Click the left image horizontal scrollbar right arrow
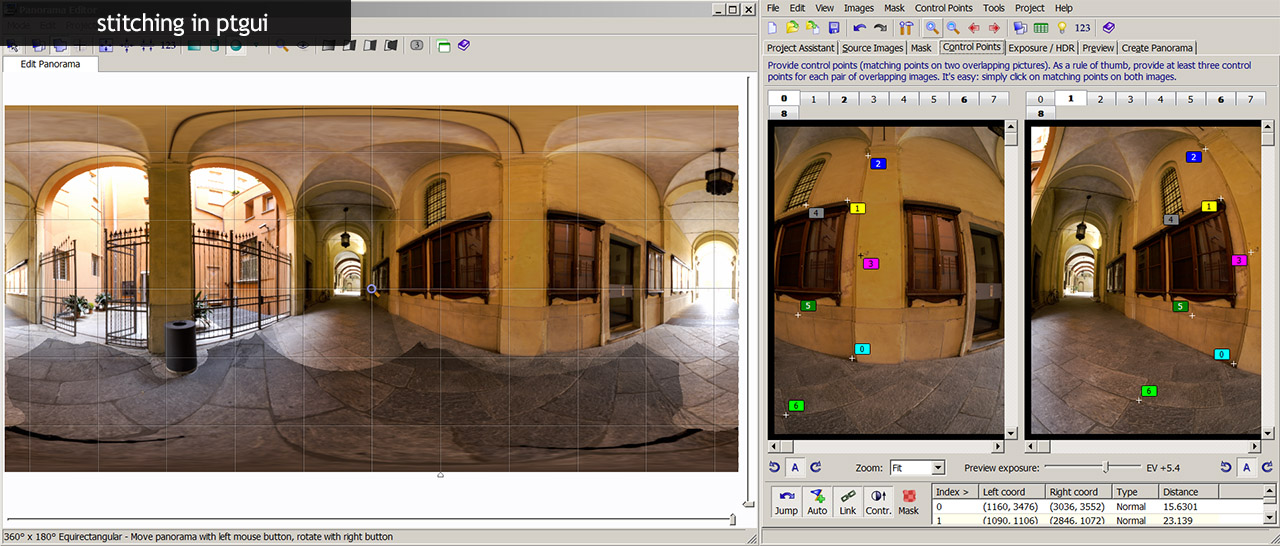 (997, 446)
